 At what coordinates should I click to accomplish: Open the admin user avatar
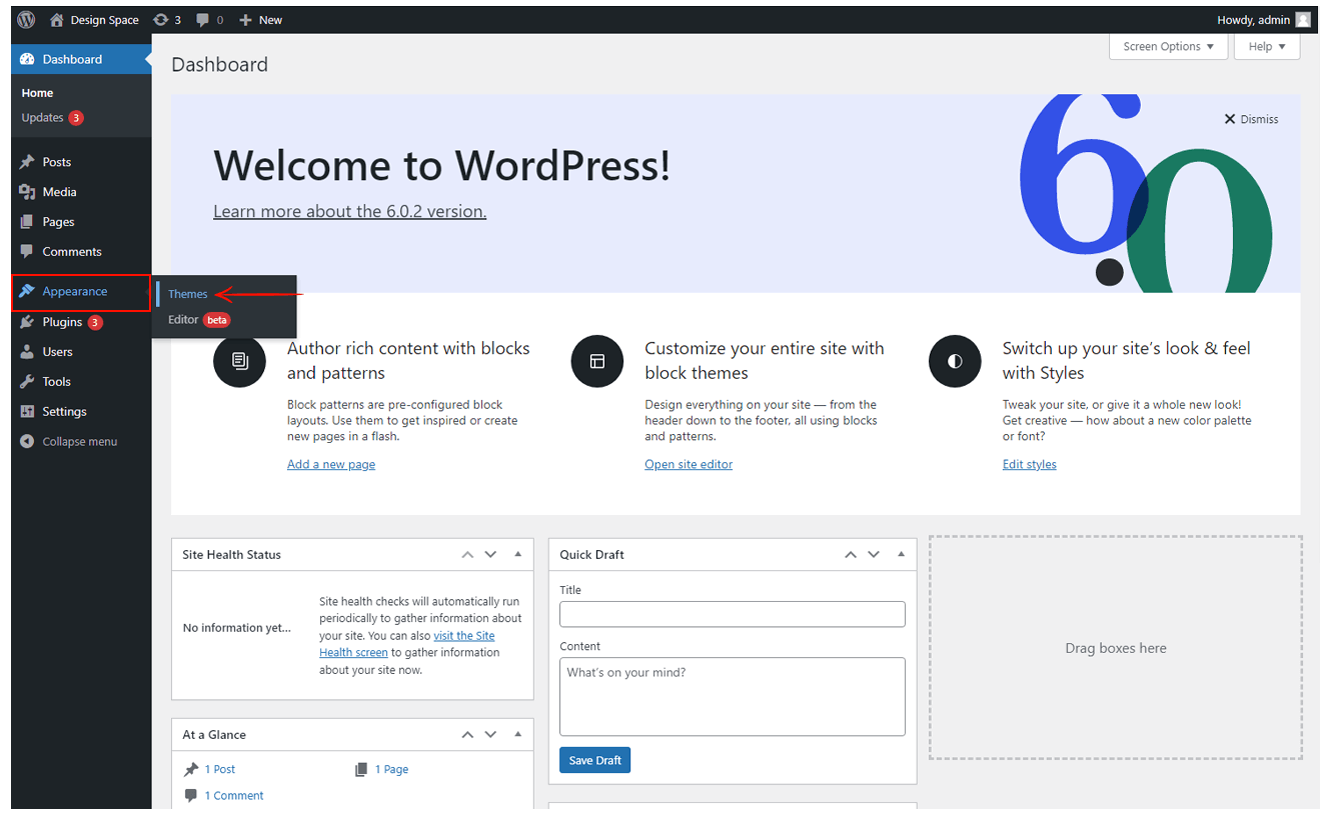[x=1303, y=19]
